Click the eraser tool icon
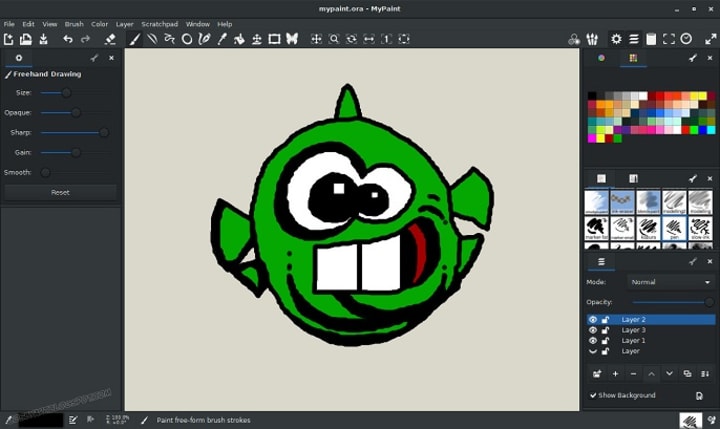This screenshot has height=429, width=720. [110, 39]
